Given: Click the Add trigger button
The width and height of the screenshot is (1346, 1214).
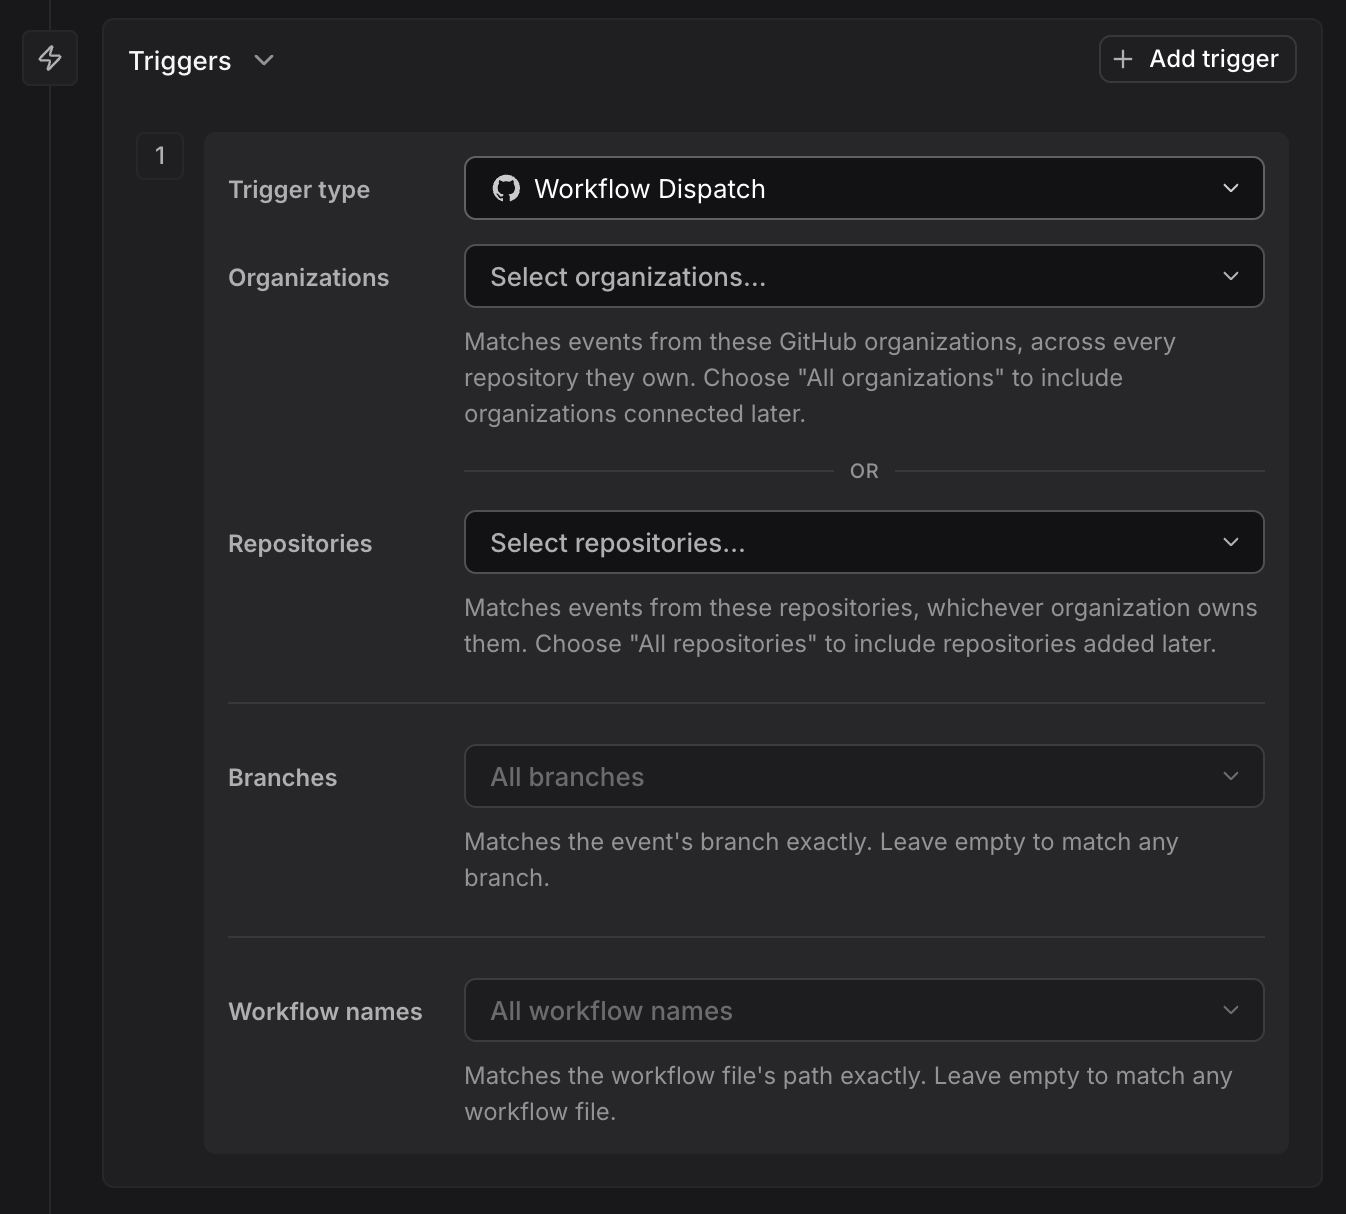Looking at the screenshot, I should point(1197,59).
